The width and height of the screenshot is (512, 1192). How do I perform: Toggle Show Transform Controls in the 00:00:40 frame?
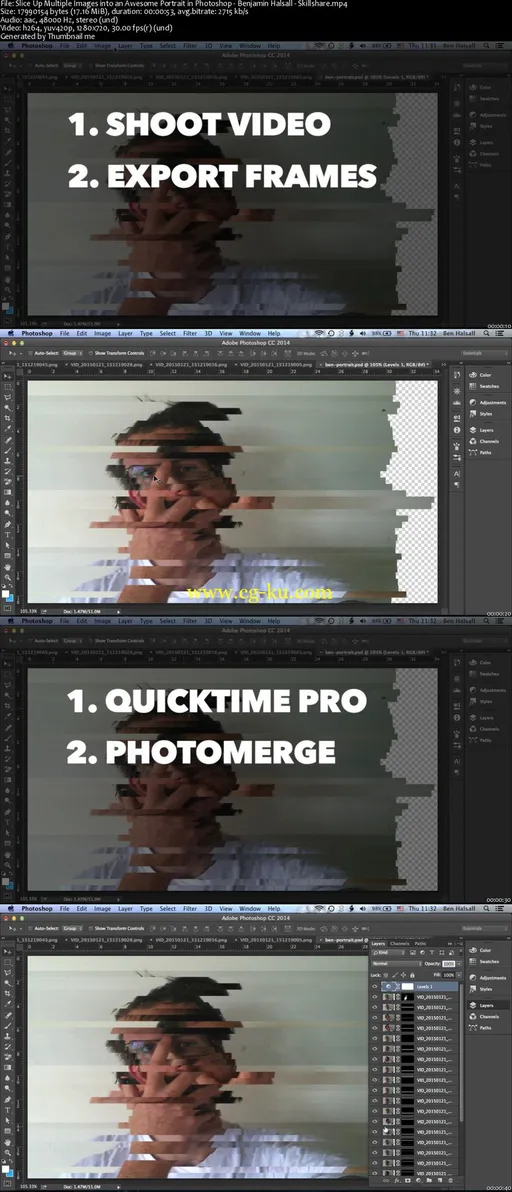point(90,928)
